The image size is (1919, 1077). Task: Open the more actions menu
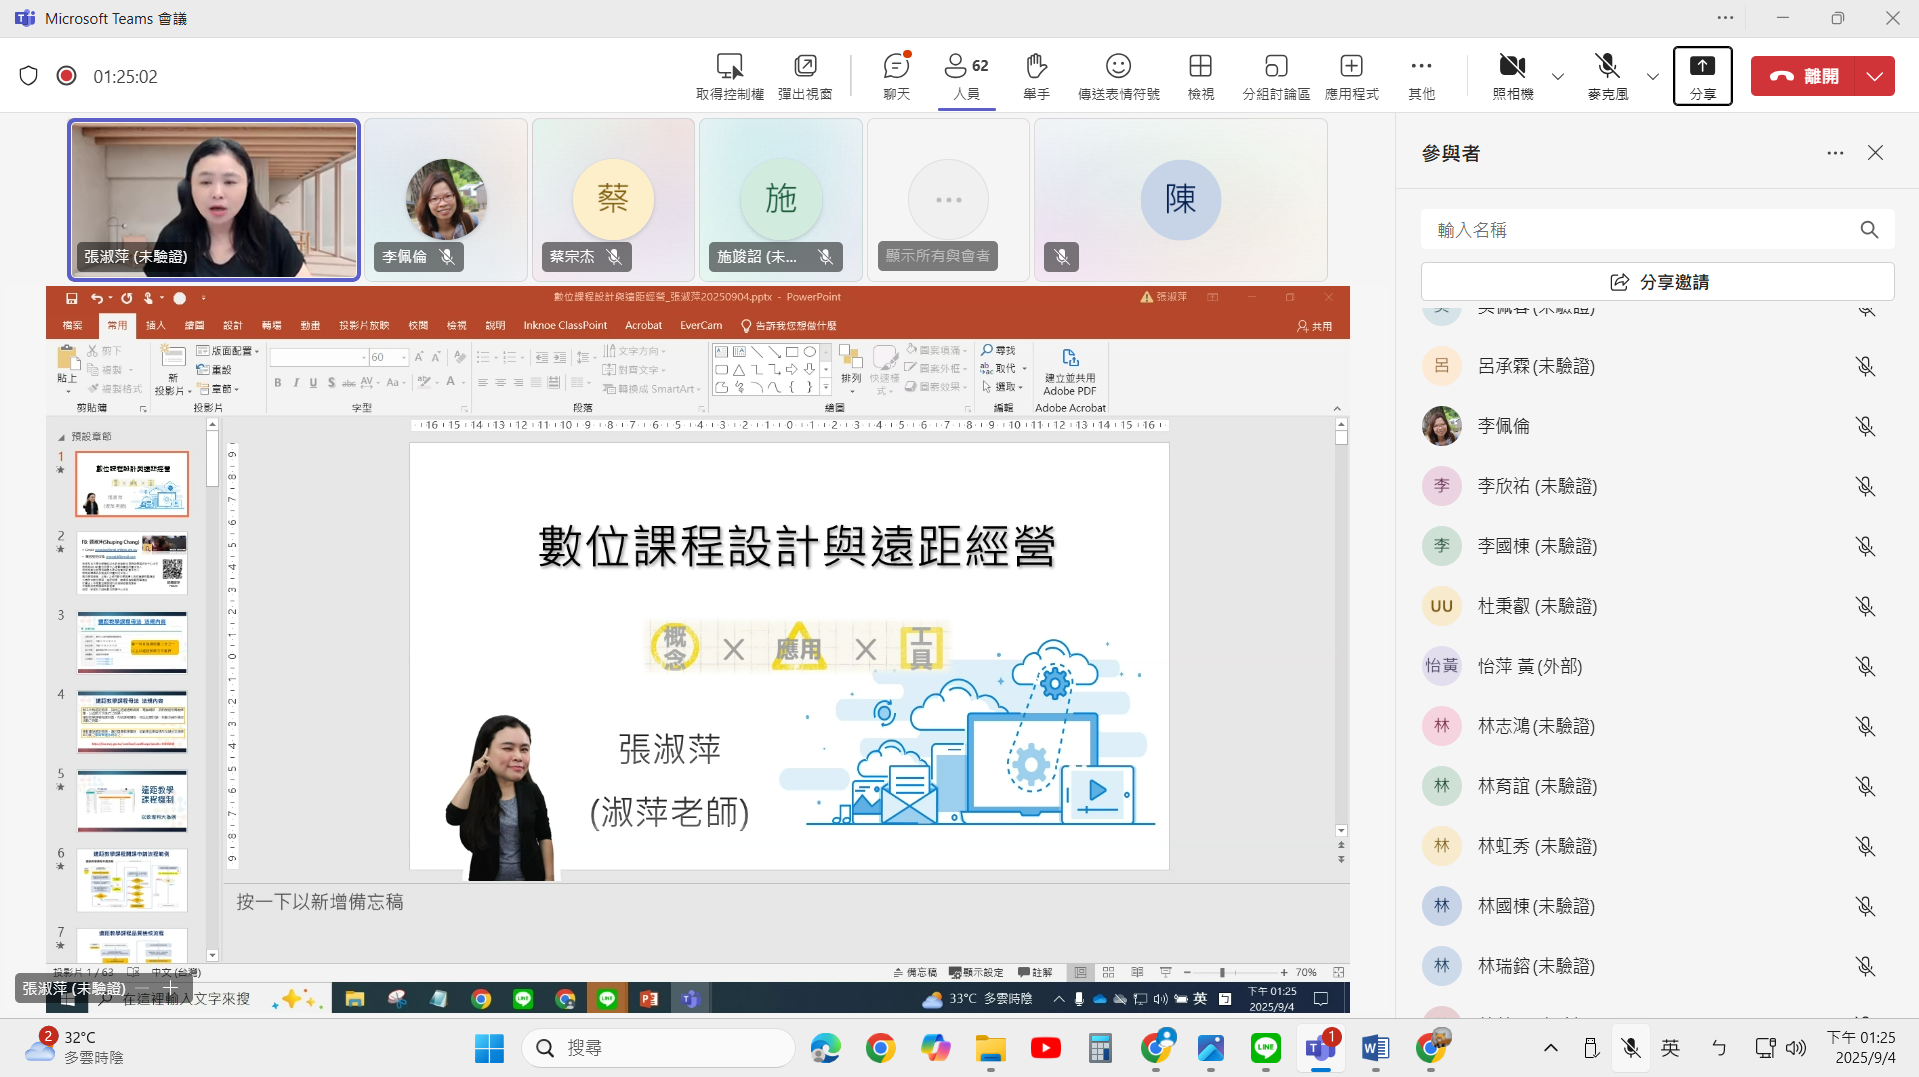(x=1420, y=76)
